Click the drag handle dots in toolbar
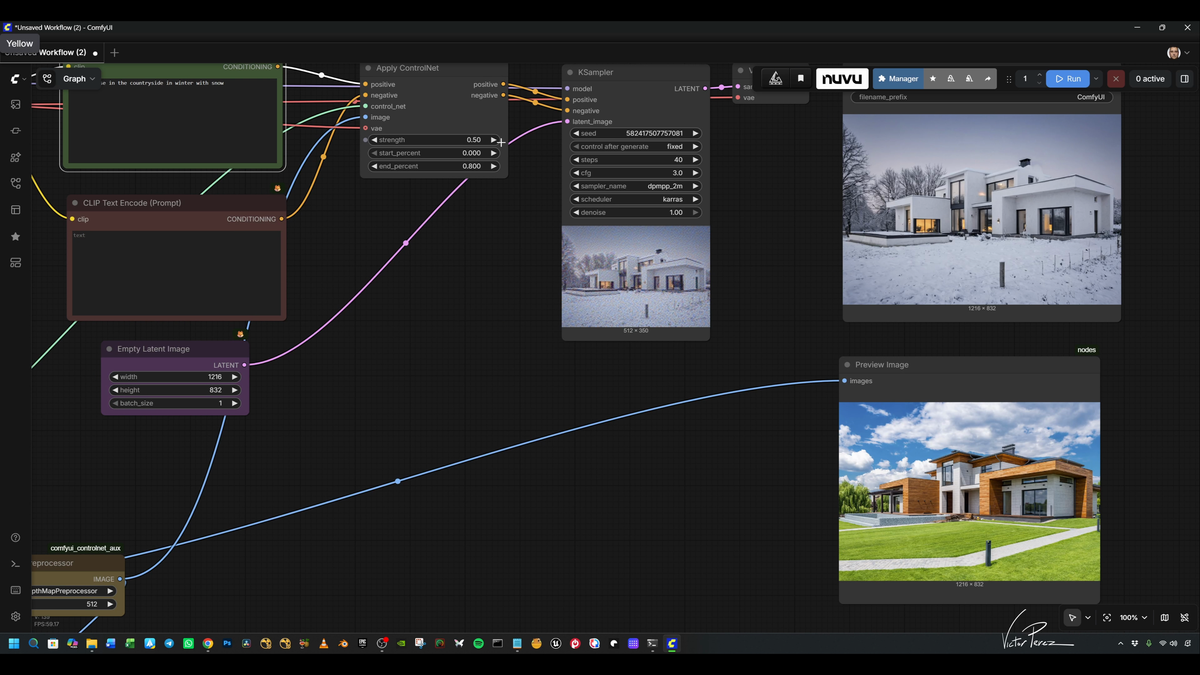The image size is (1200, 675). (1008, 79)
